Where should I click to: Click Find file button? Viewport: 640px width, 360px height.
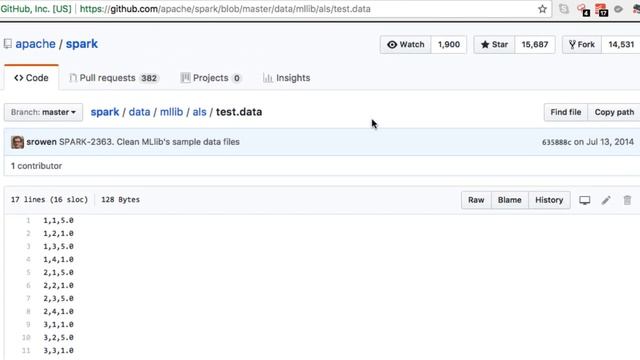(x=566, y=112)
